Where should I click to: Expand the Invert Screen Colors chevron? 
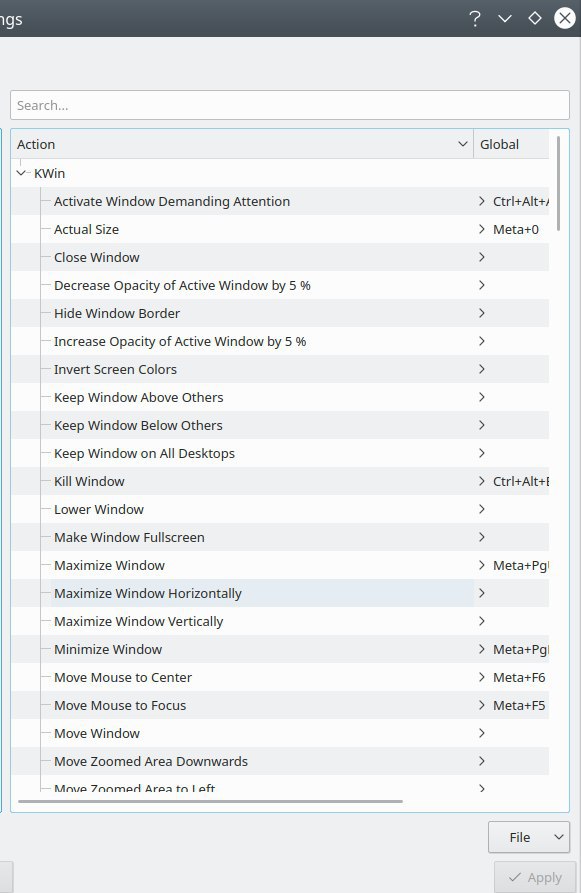[x=482, y=369]
